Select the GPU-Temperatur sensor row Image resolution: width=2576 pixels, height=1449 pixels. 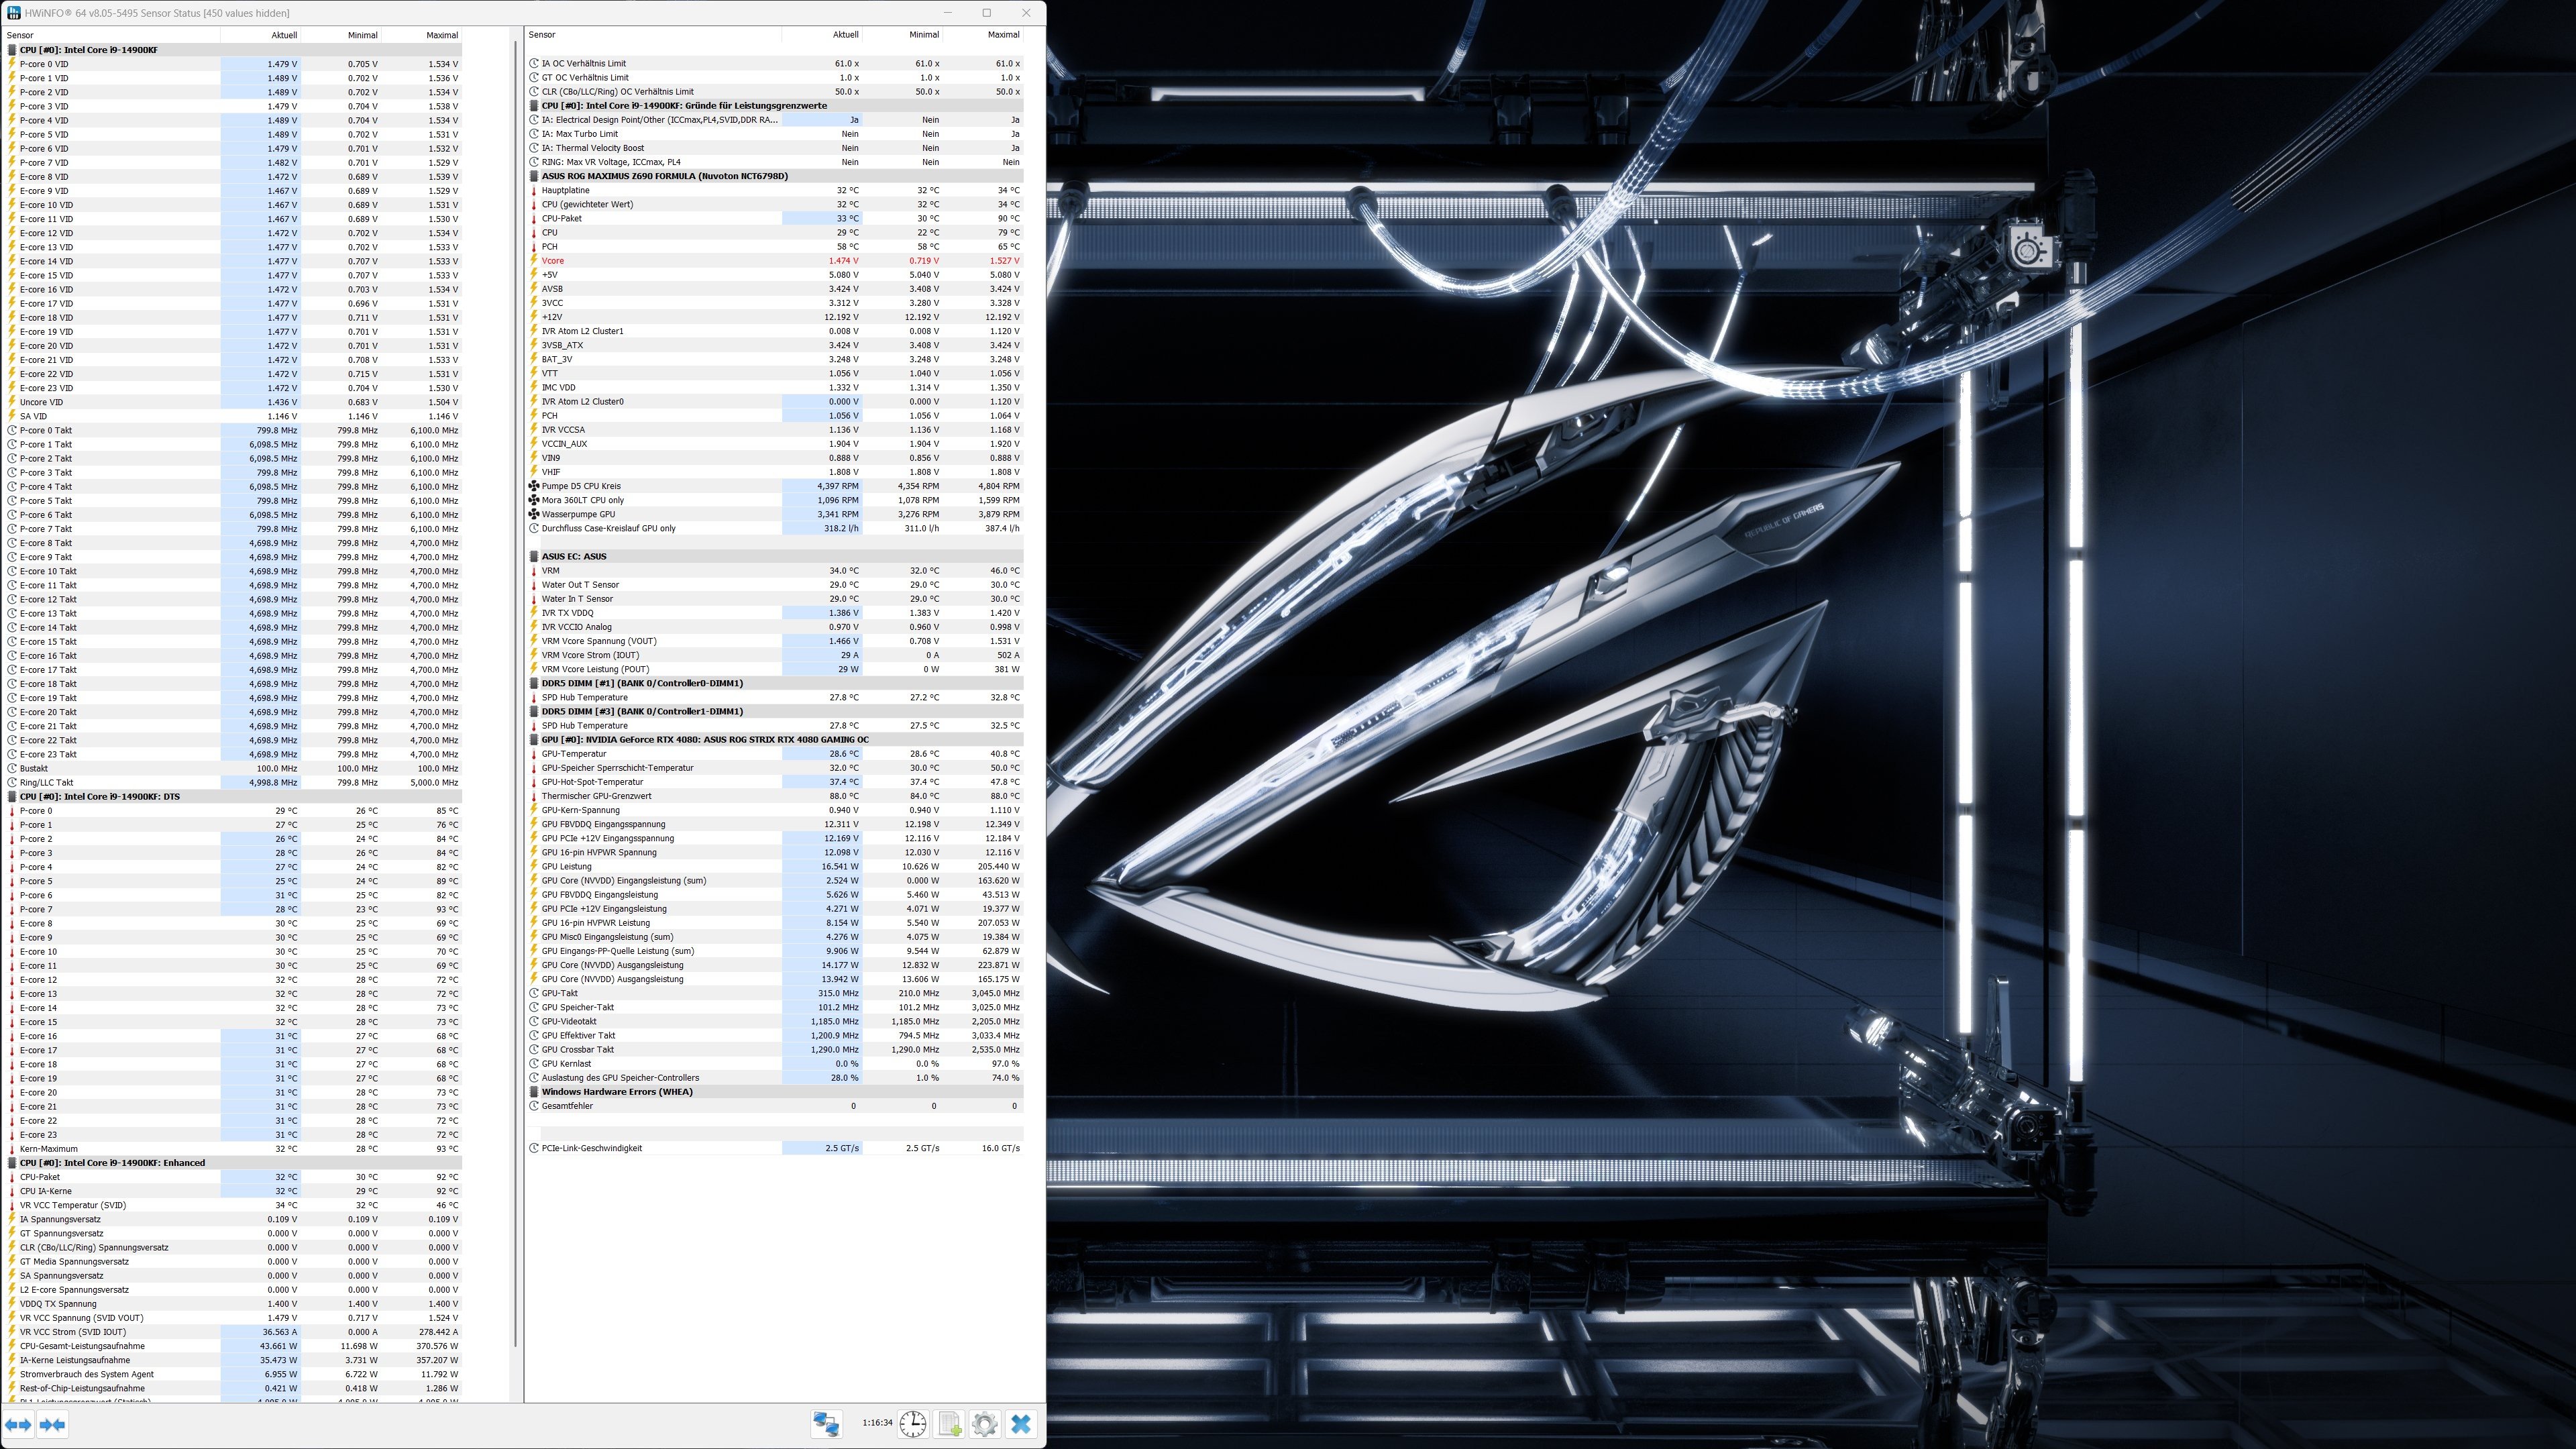click(x=574, y=754)
